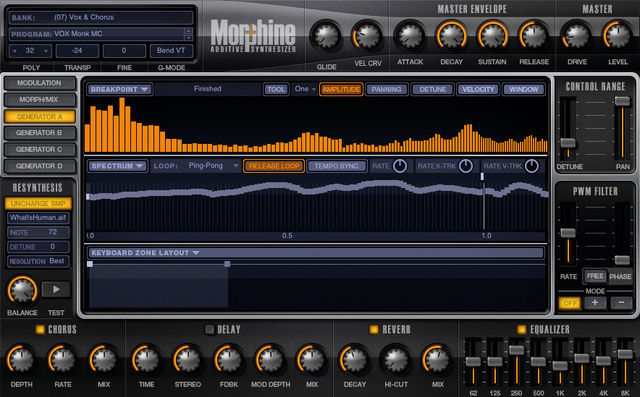Click the Control Range Detune slider
The height and width of the screenshot is (397, 640).
pos(568,143)
